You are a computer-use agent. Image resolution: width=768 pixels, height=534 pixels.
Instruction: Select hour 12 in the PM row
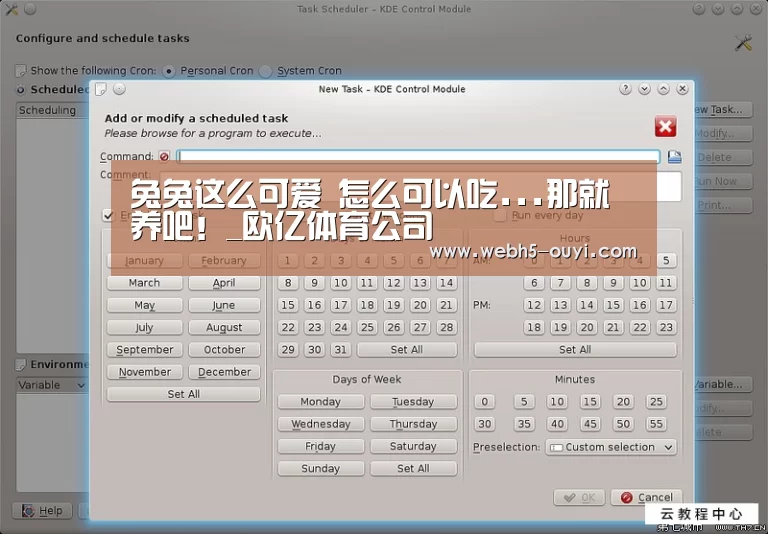tap(534, 305)
